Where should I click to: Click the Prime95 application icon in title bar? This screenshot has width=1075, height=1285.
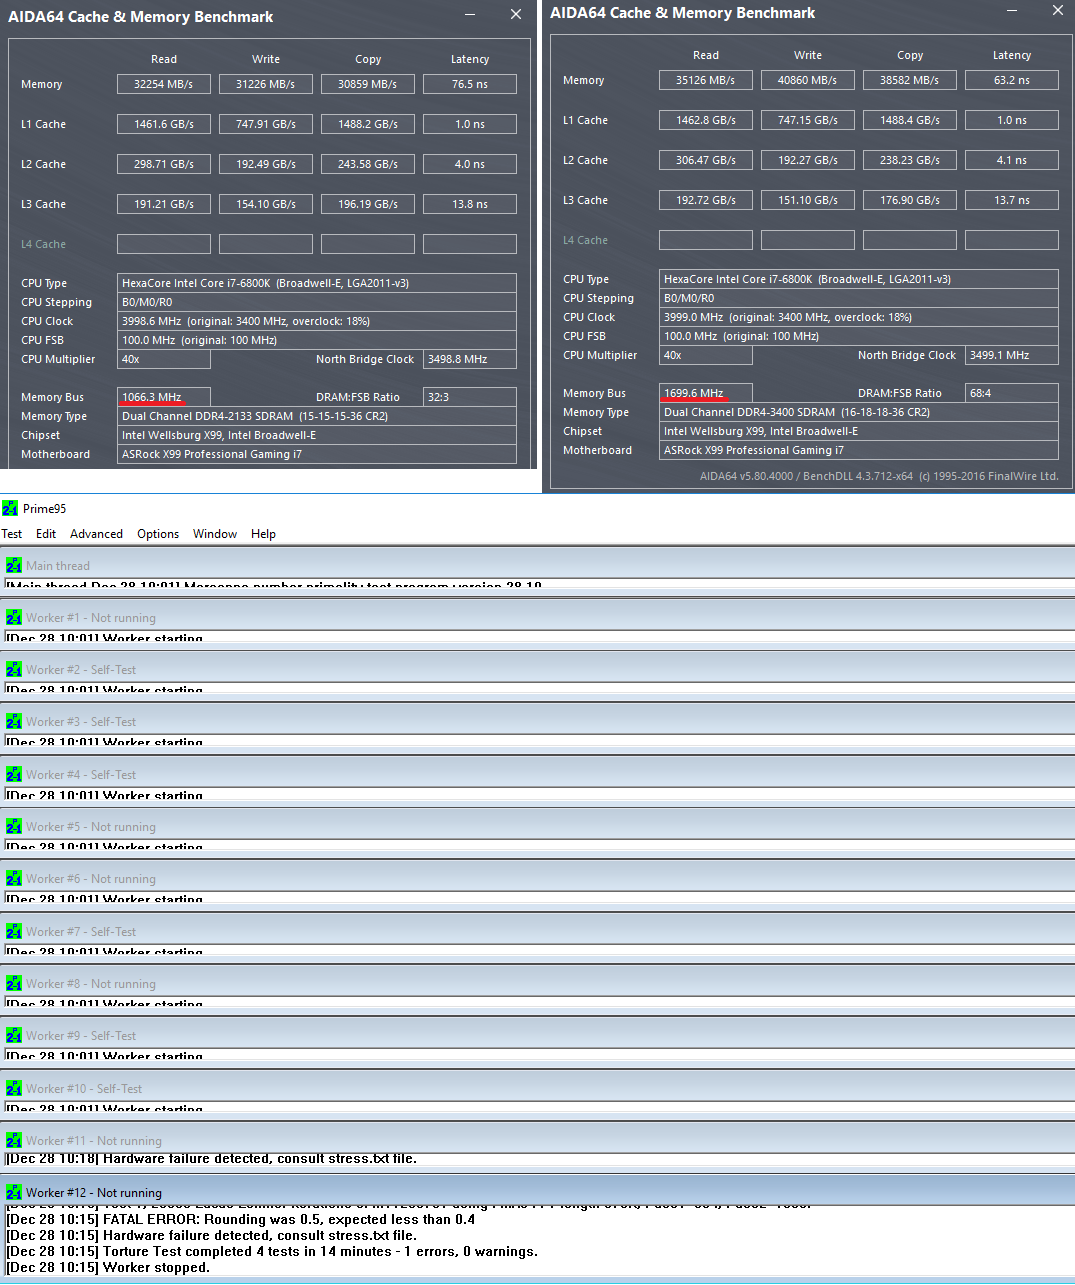tap(10, 508)
